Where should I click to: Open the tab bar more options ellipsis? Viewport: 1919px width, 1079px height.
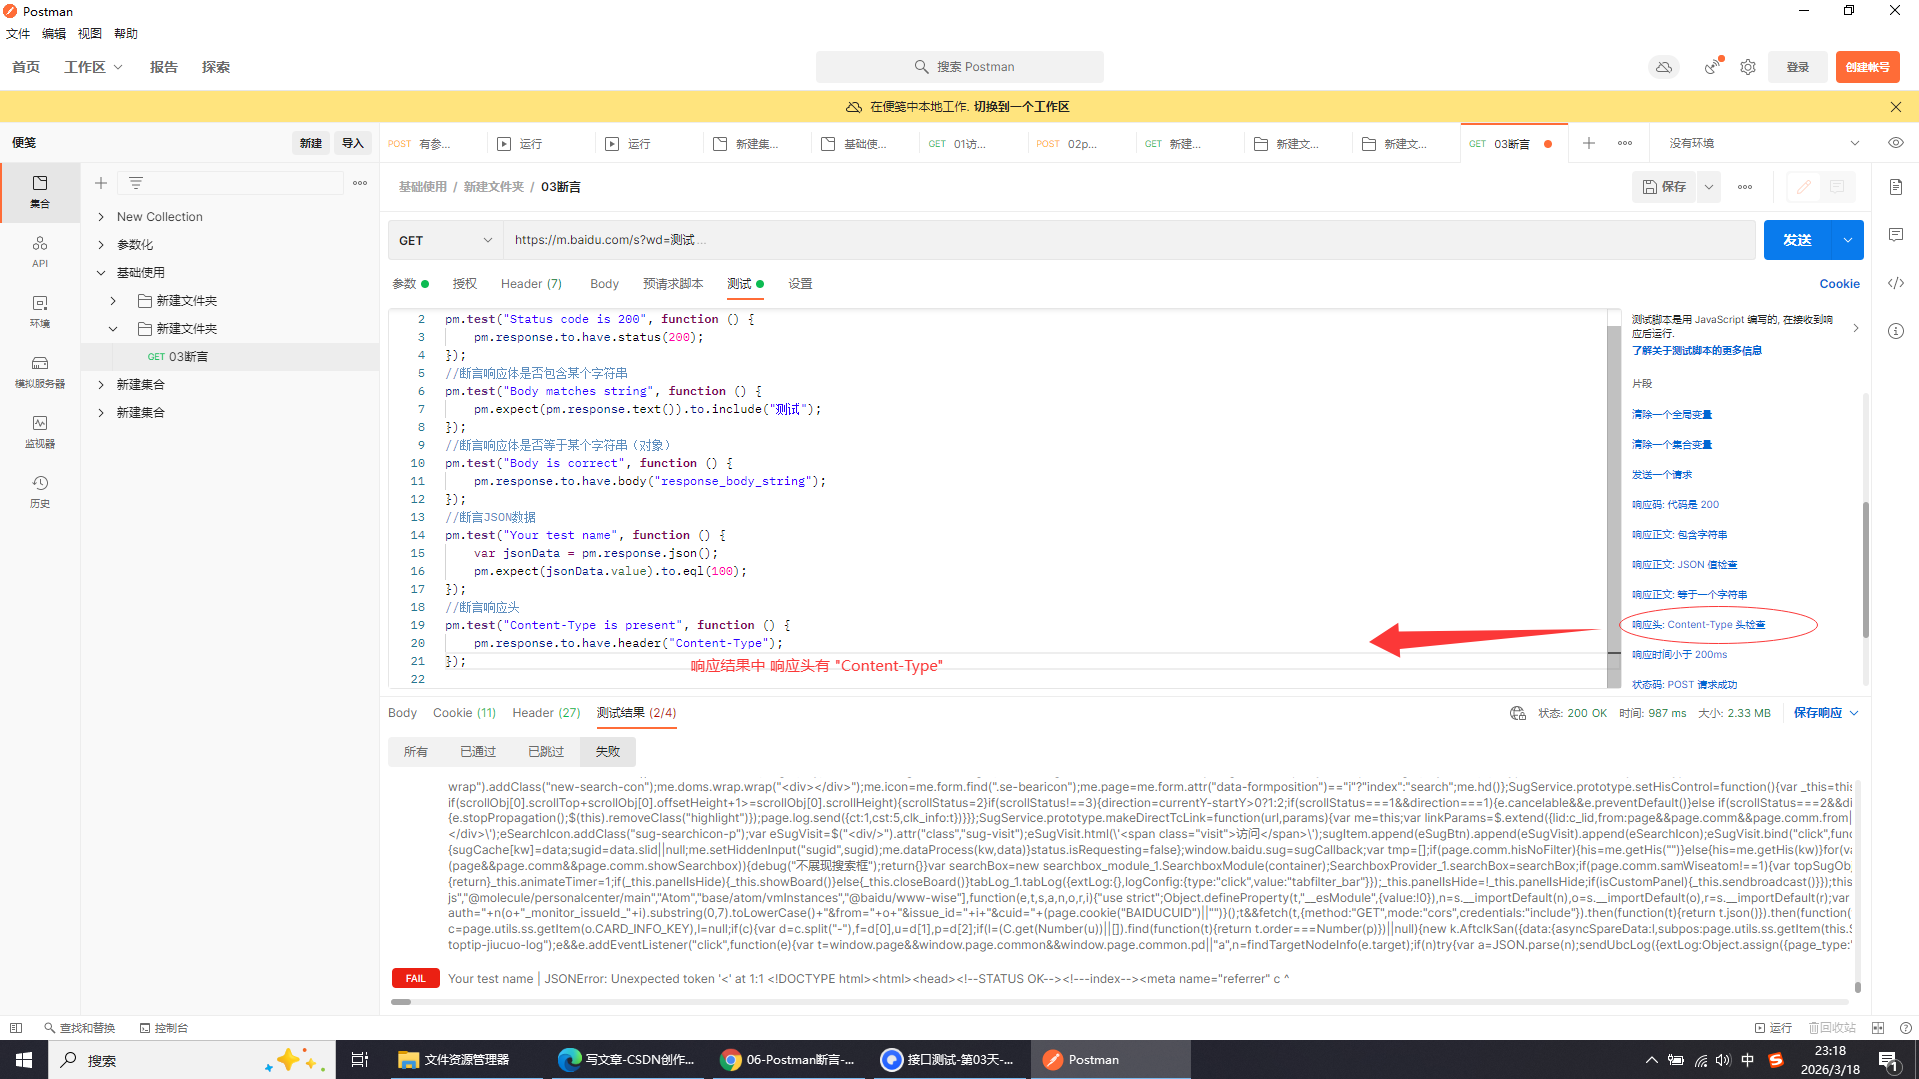click(x=1625, y=143)
